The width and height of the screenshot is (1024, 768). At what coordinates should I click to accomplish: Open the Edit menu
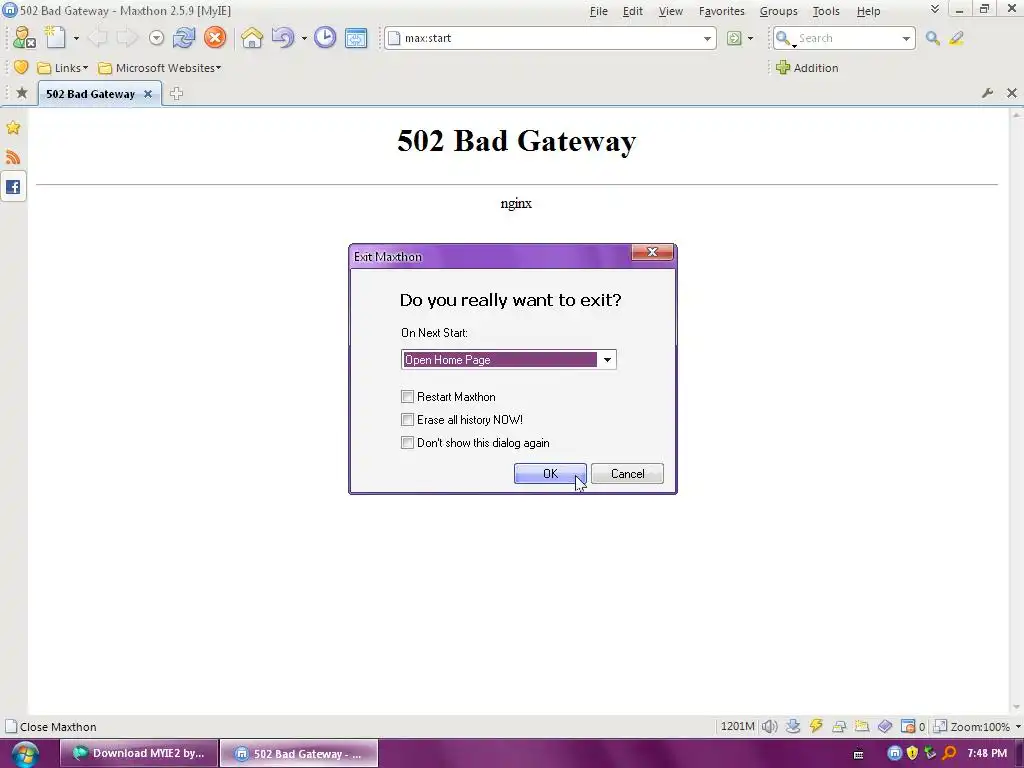632,11
